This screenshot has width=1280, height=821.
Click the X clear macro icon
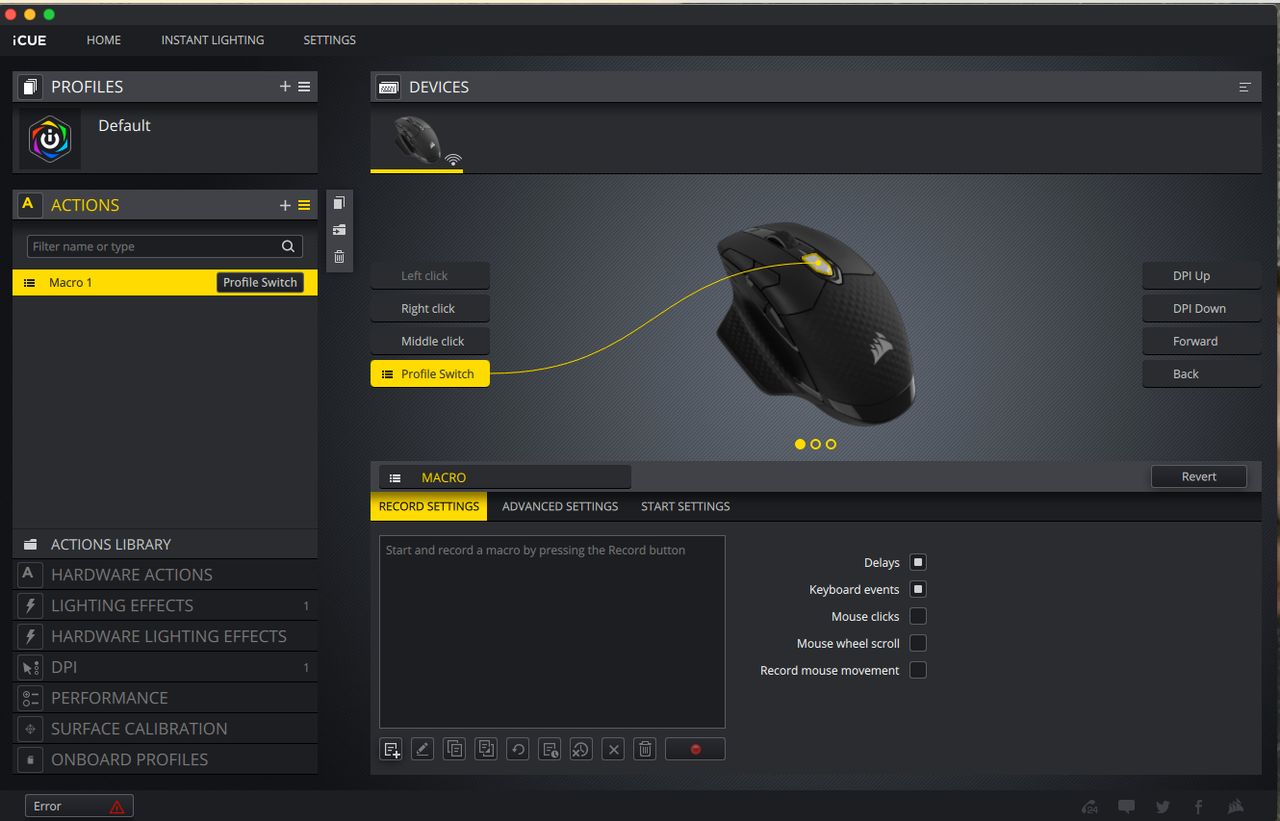click(614, 749)
